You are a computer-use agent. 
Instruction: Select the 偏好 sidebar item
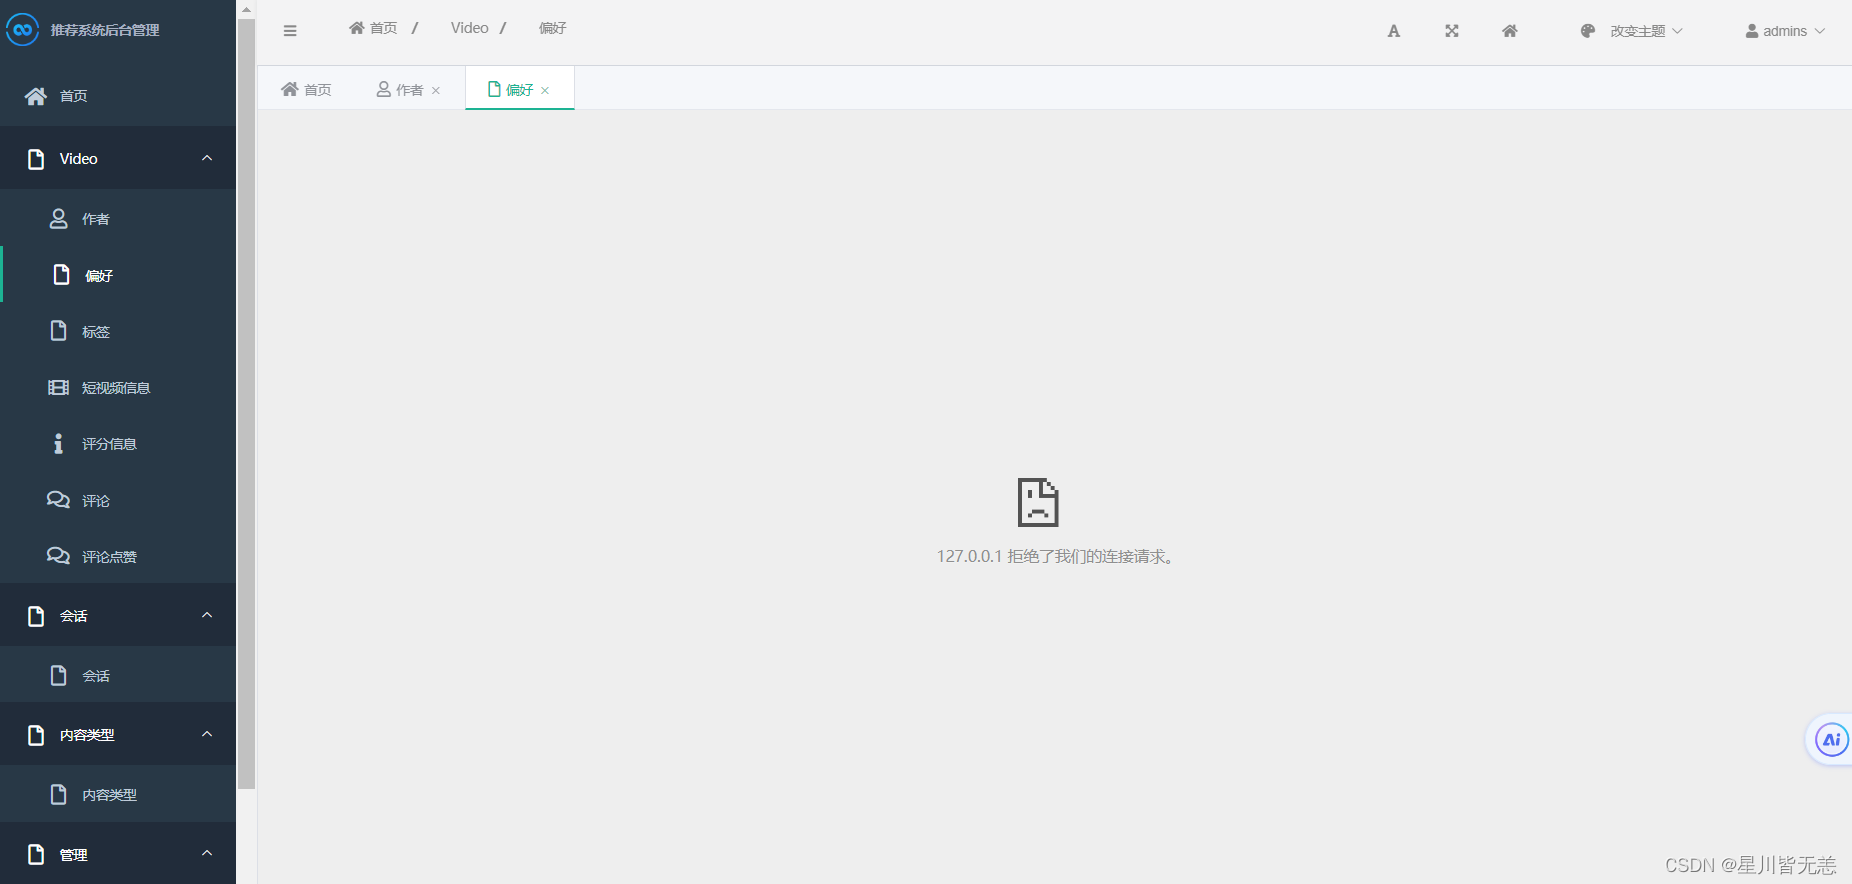pyautogui.click(x=118, y=275)
